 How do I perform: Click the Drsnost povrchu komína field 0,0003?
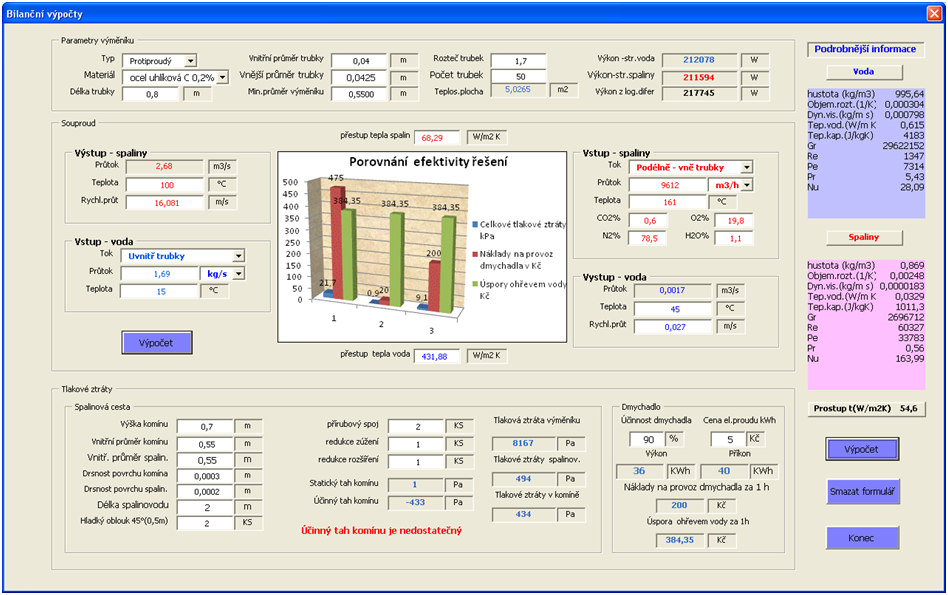click(x=205, y=476)
